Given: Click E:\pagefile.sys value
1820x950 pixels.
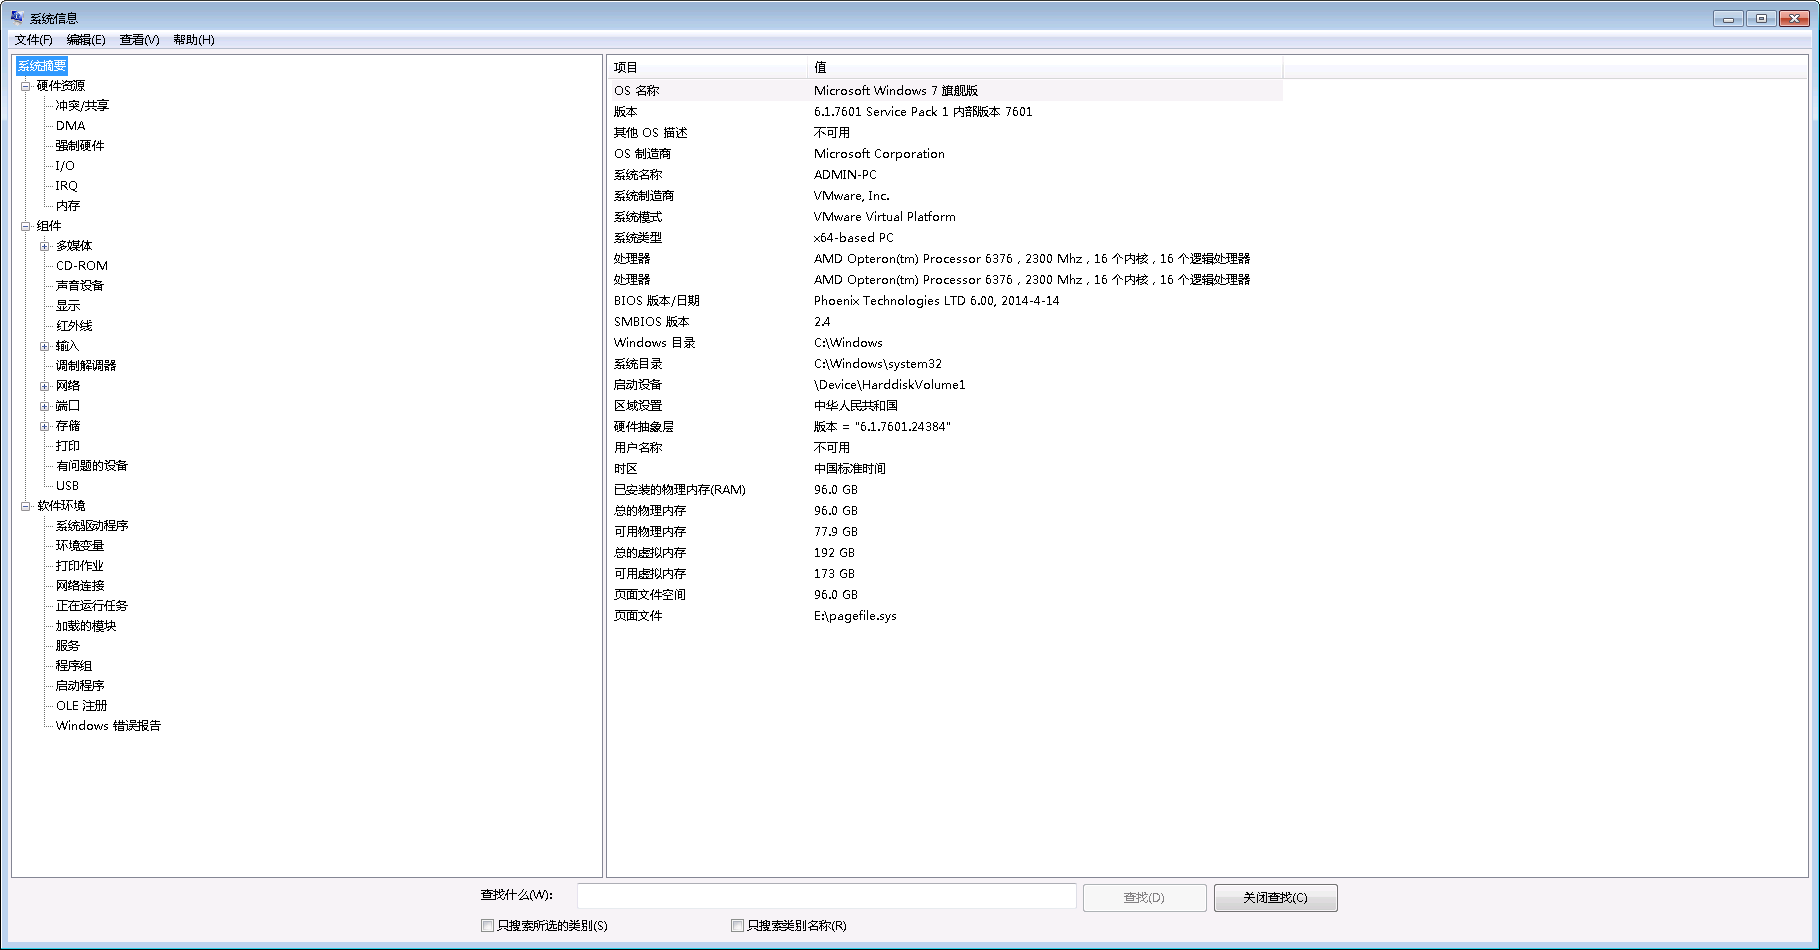Looking at the screenshot, I should [855, 616].
